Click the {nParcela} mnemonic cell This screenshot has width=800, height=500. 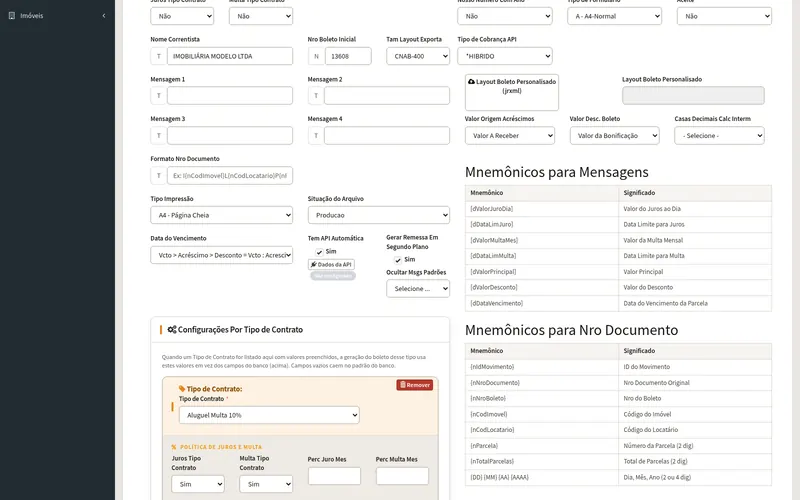pyautogui.click(x=541, y=446)
